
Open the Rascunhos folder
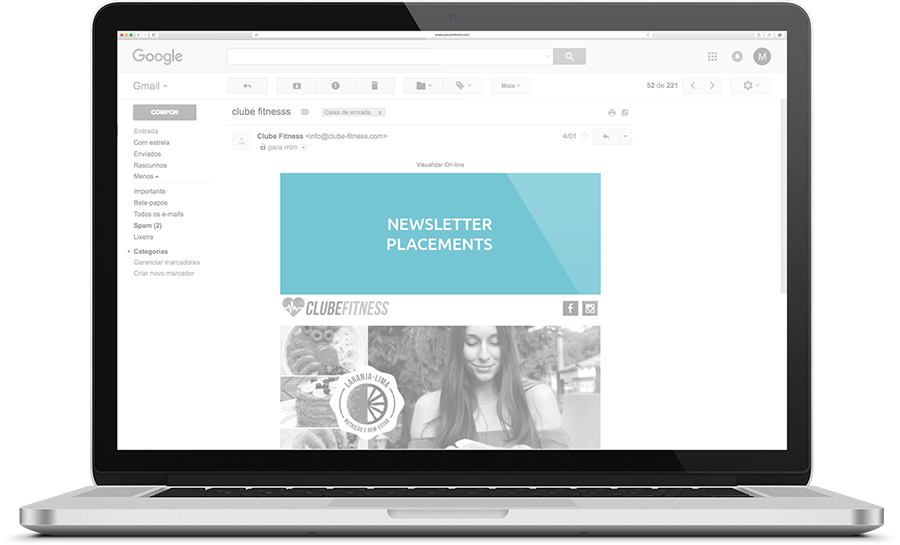point(150,166)
